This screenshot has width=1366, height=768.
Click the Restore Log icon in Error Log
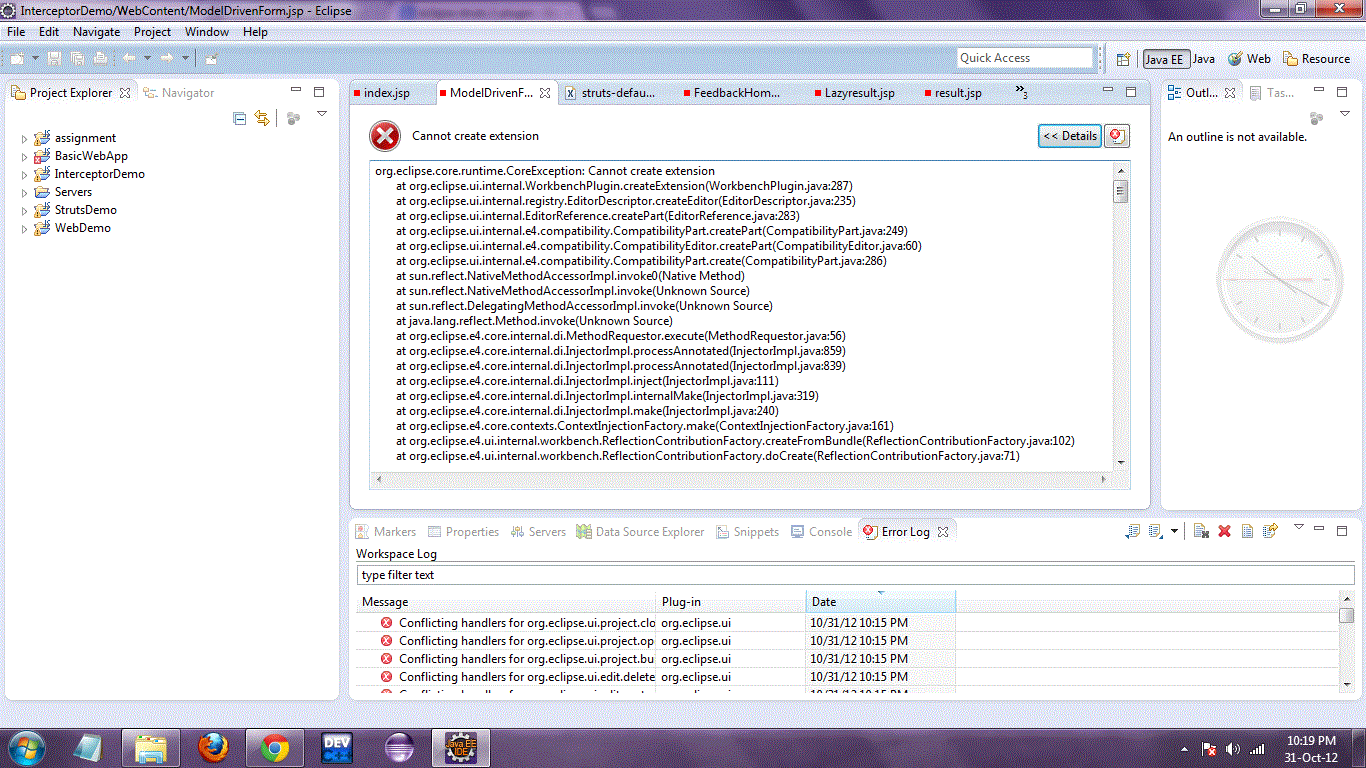click(1270, 531)
